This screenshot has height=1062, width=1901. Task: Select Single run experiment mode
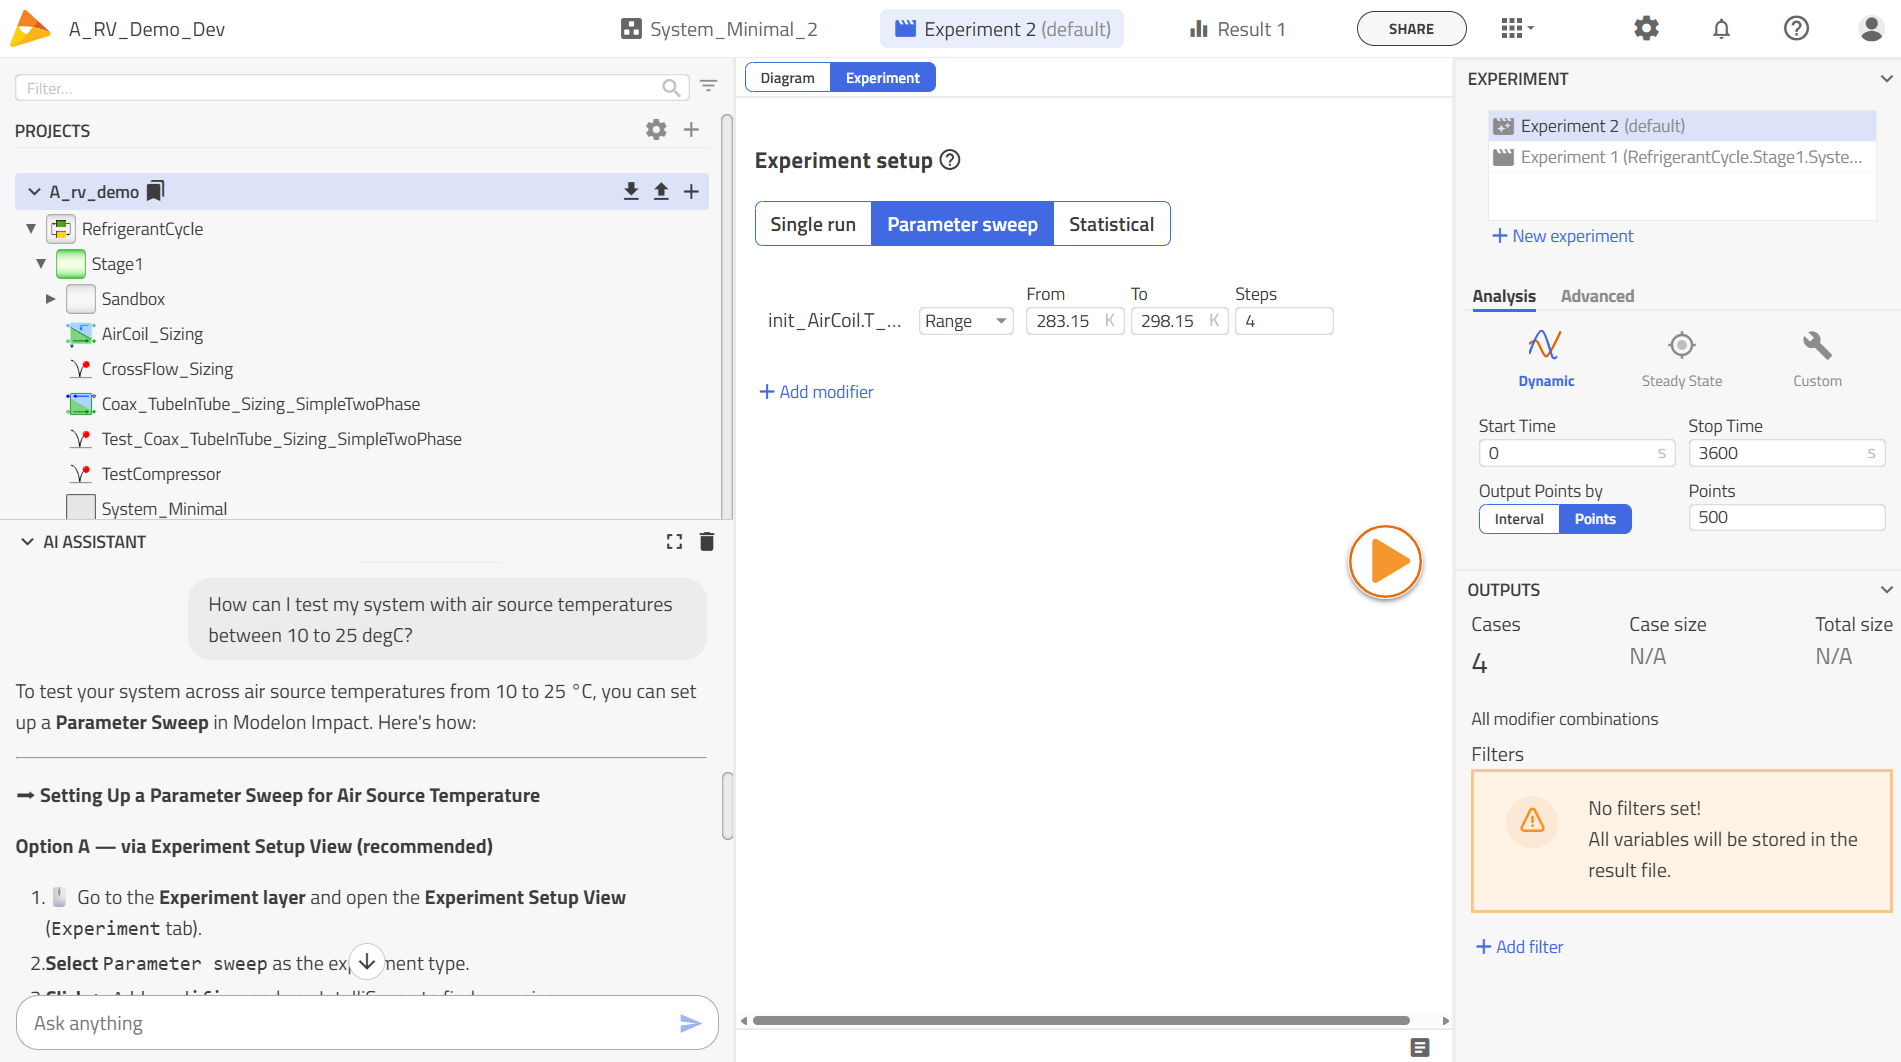tap(813, 224)
